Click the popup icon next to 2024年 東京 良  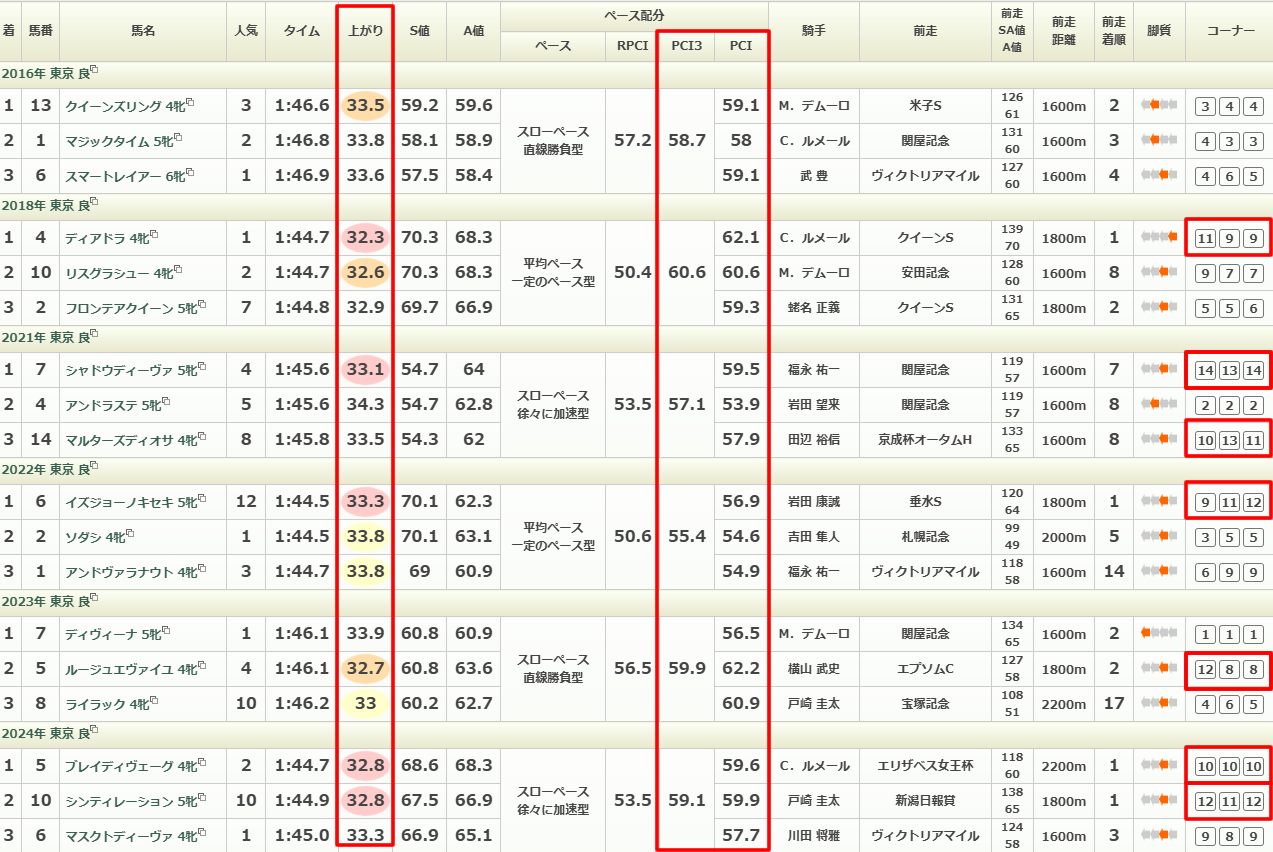[x=95, y=731]
